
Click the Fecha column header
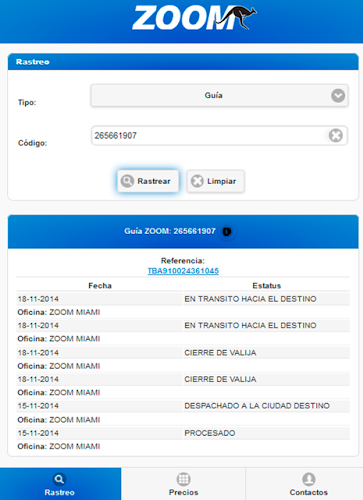pos(100,286)
